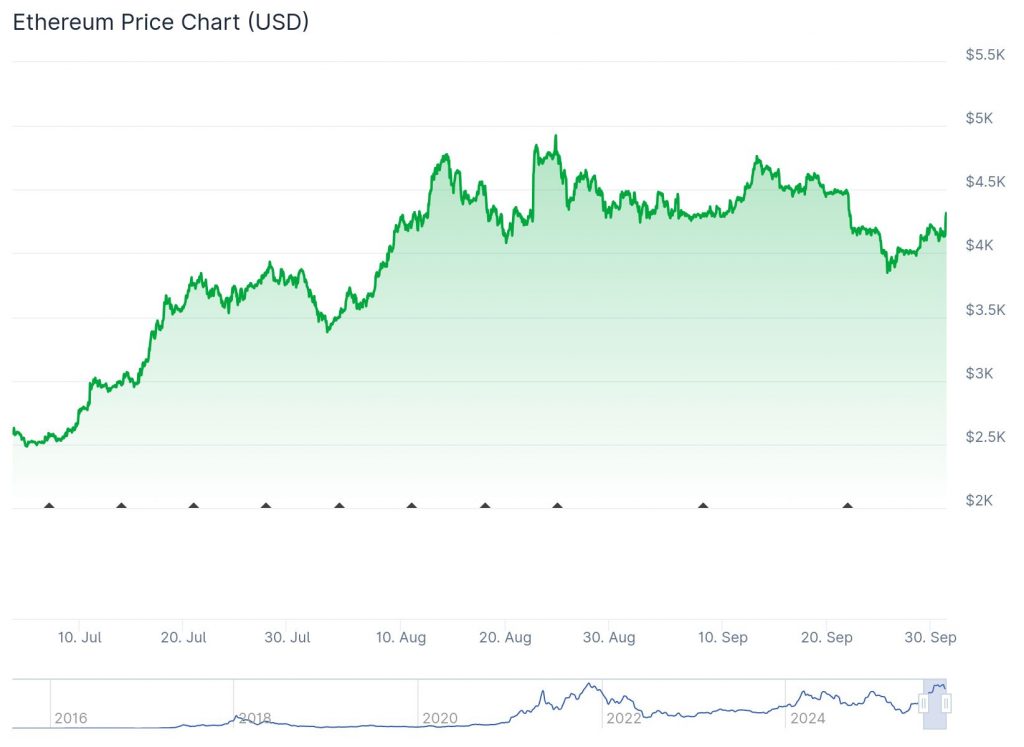The image size is (1024, 747).
Task: Click the left handle of the range navigator
Action: tap(924, 704)
